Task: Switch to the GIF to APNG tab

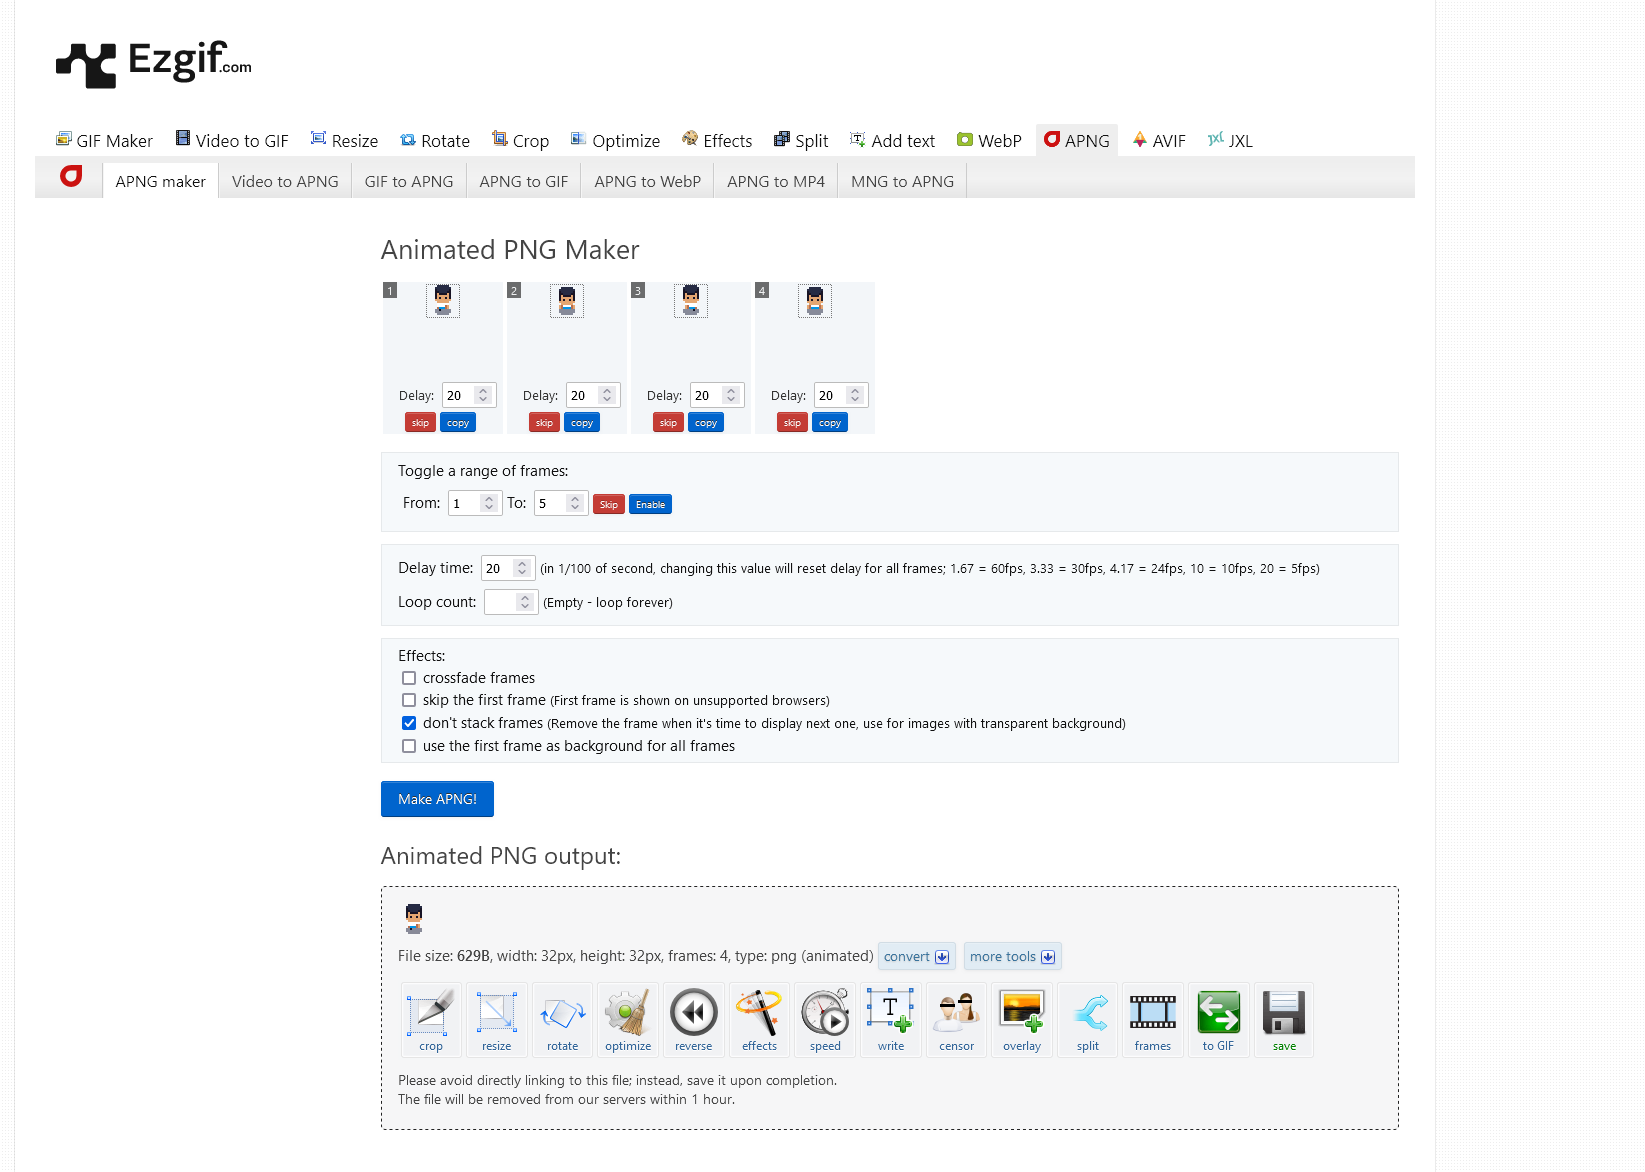Action: [408, 181]
